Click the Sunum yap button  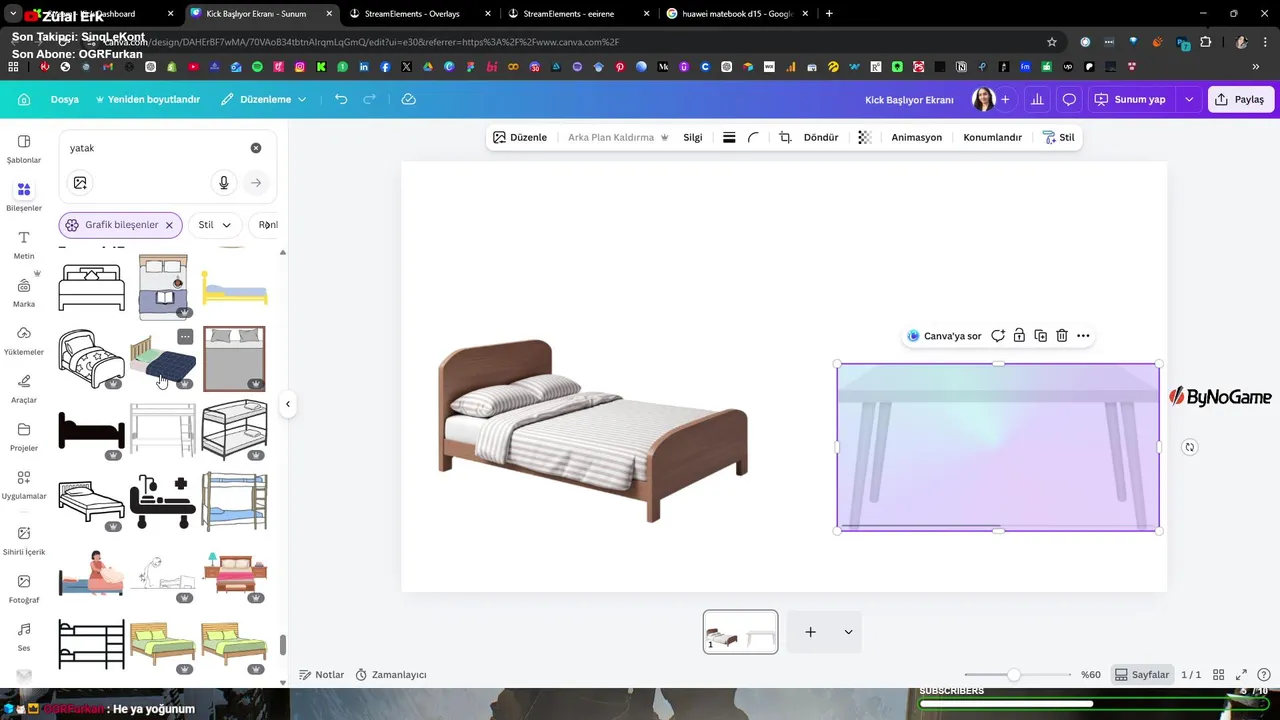coord(1130,100)
